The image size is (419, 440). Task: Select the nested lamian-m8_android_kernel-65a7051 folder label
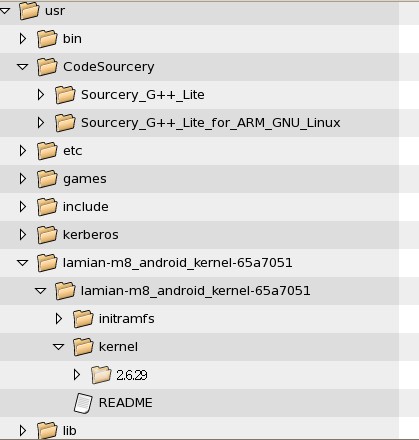[196, 291]
